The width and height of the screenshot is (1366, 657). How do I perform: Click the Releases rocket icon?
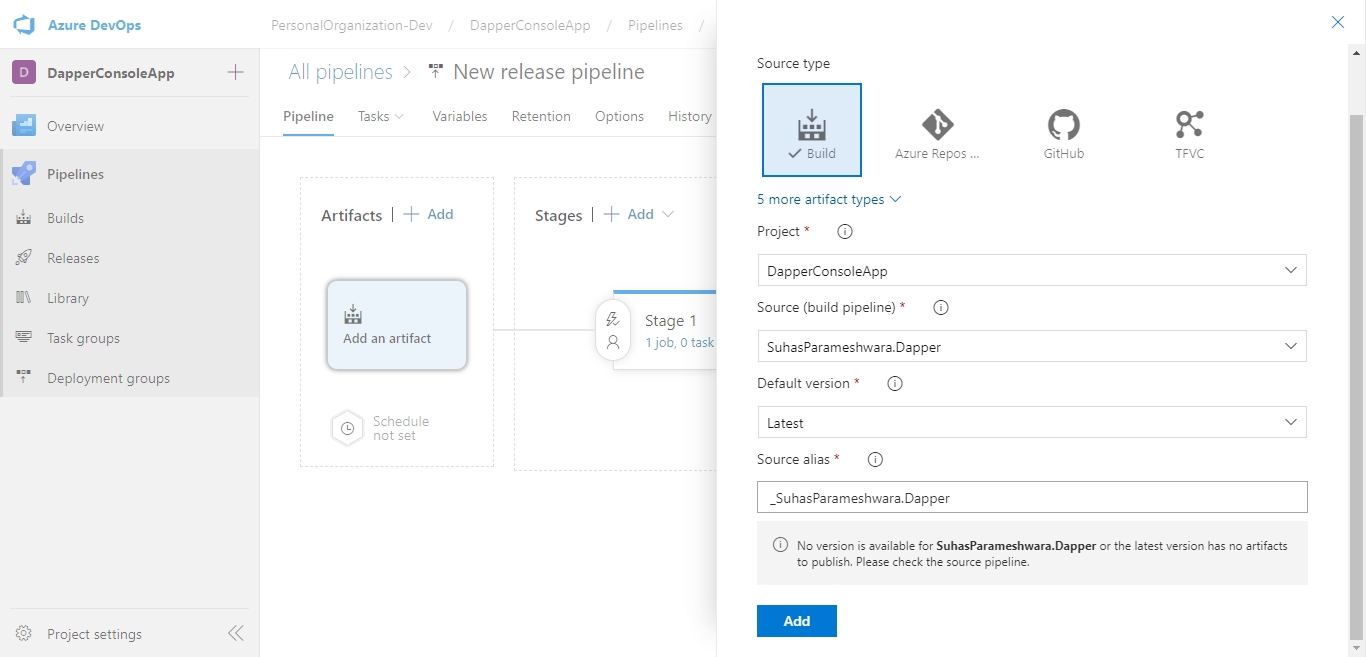[24, 258]
